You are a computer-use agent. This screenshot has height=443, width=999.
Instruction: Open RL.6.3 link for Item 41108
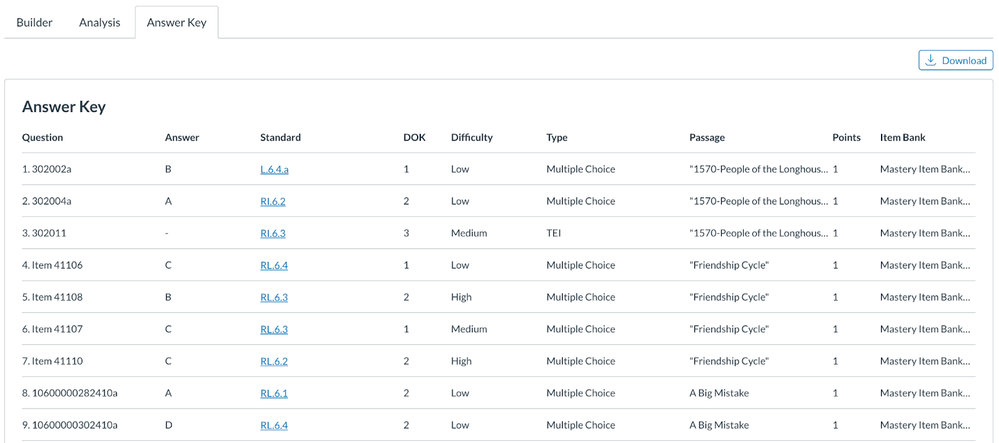click(274, 297)
